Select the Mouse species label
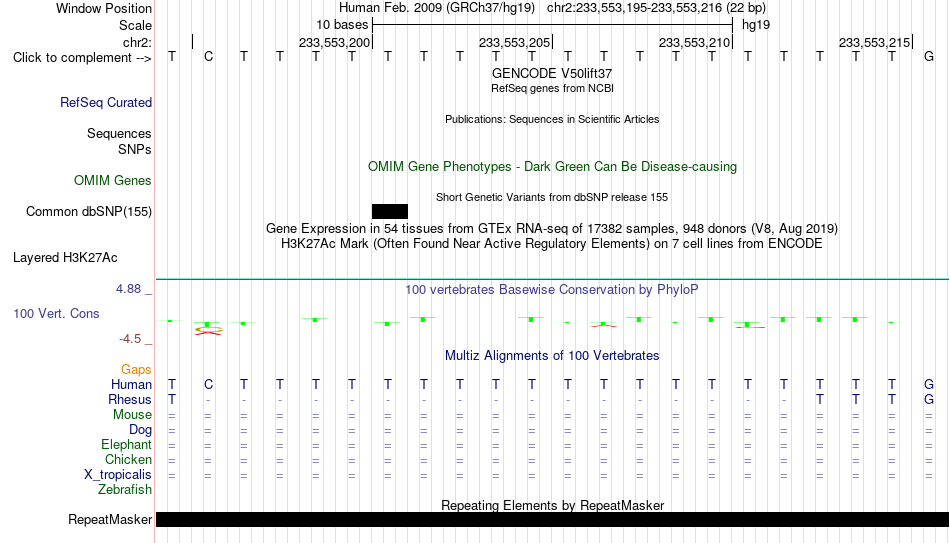The height and width of the screenshot is (543, 950). (132, 415)
